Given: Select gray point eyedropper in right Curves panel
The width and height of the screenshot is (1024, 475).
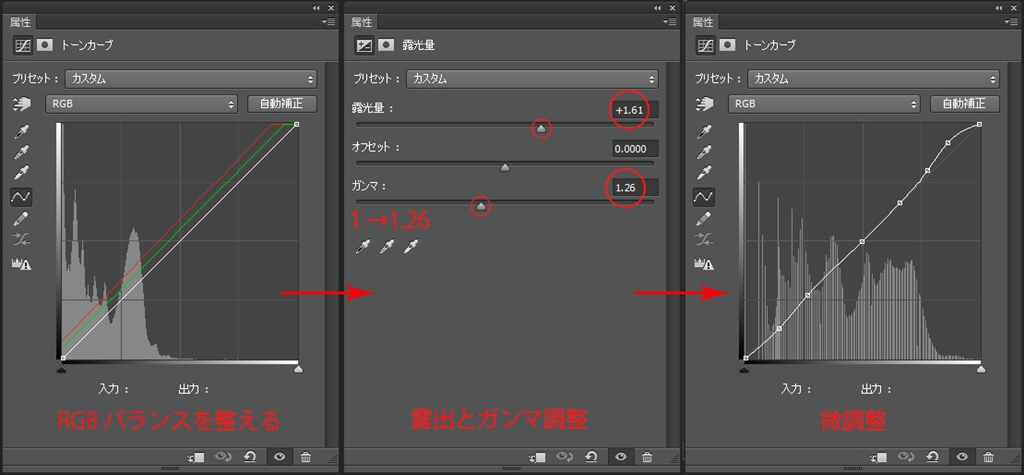Looking at the screenshot, I should click(x=705, y=154).
